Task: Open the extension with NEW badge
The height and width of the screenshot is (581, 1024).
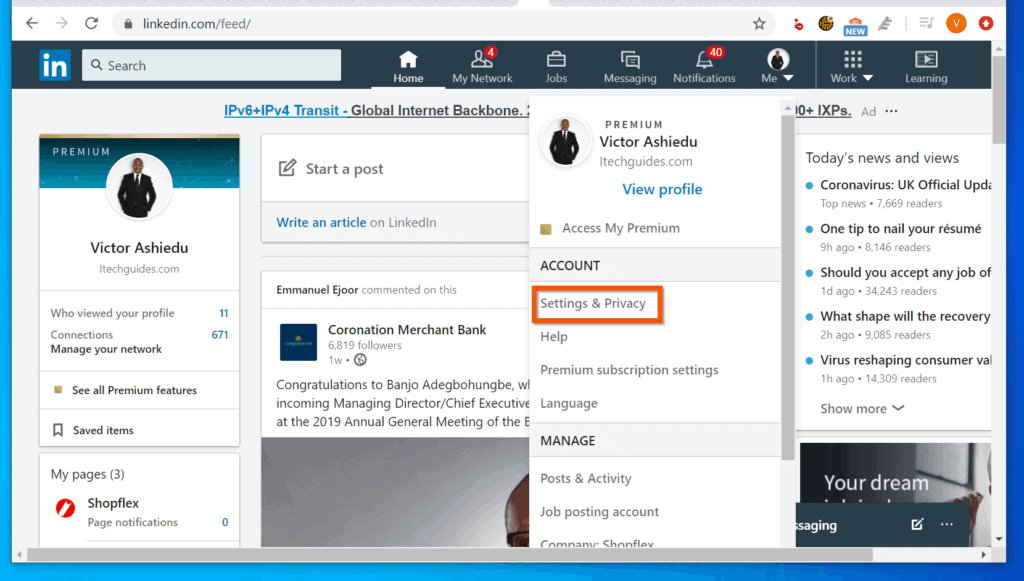Action: coord(855,25)
